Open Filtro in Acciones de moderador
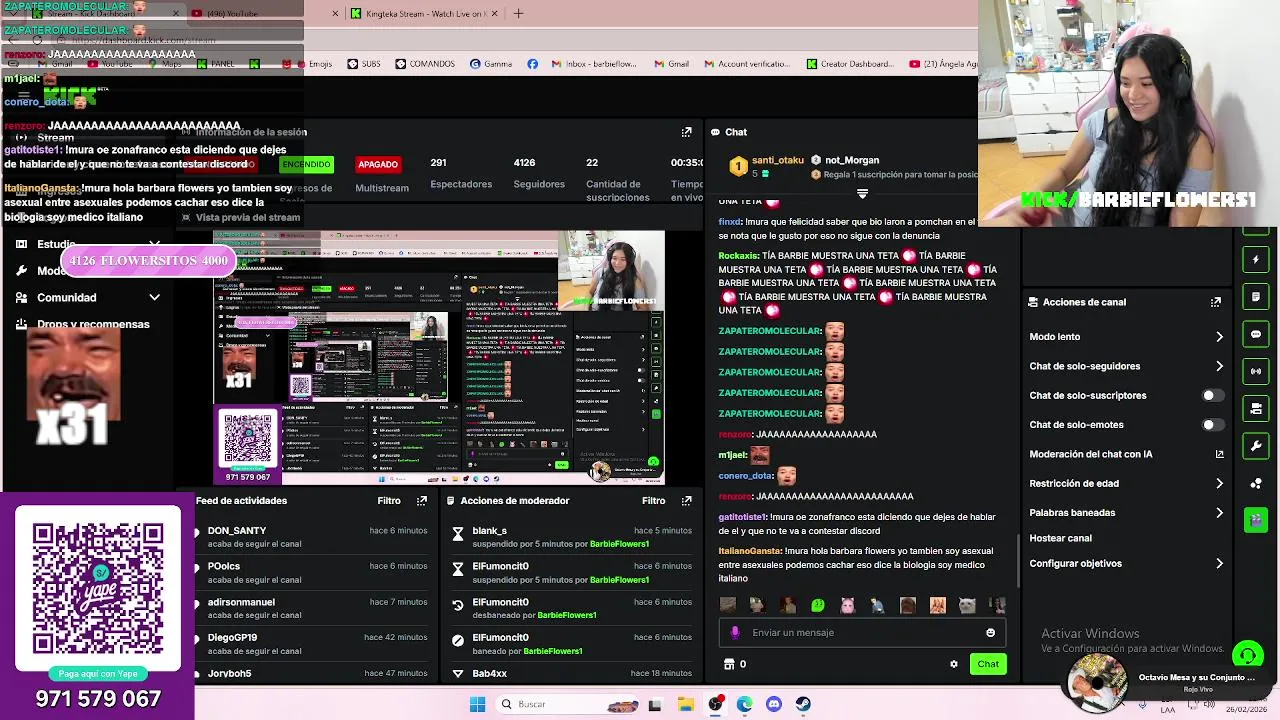This screenshot has width=1280, height=720. coord(653,501)
